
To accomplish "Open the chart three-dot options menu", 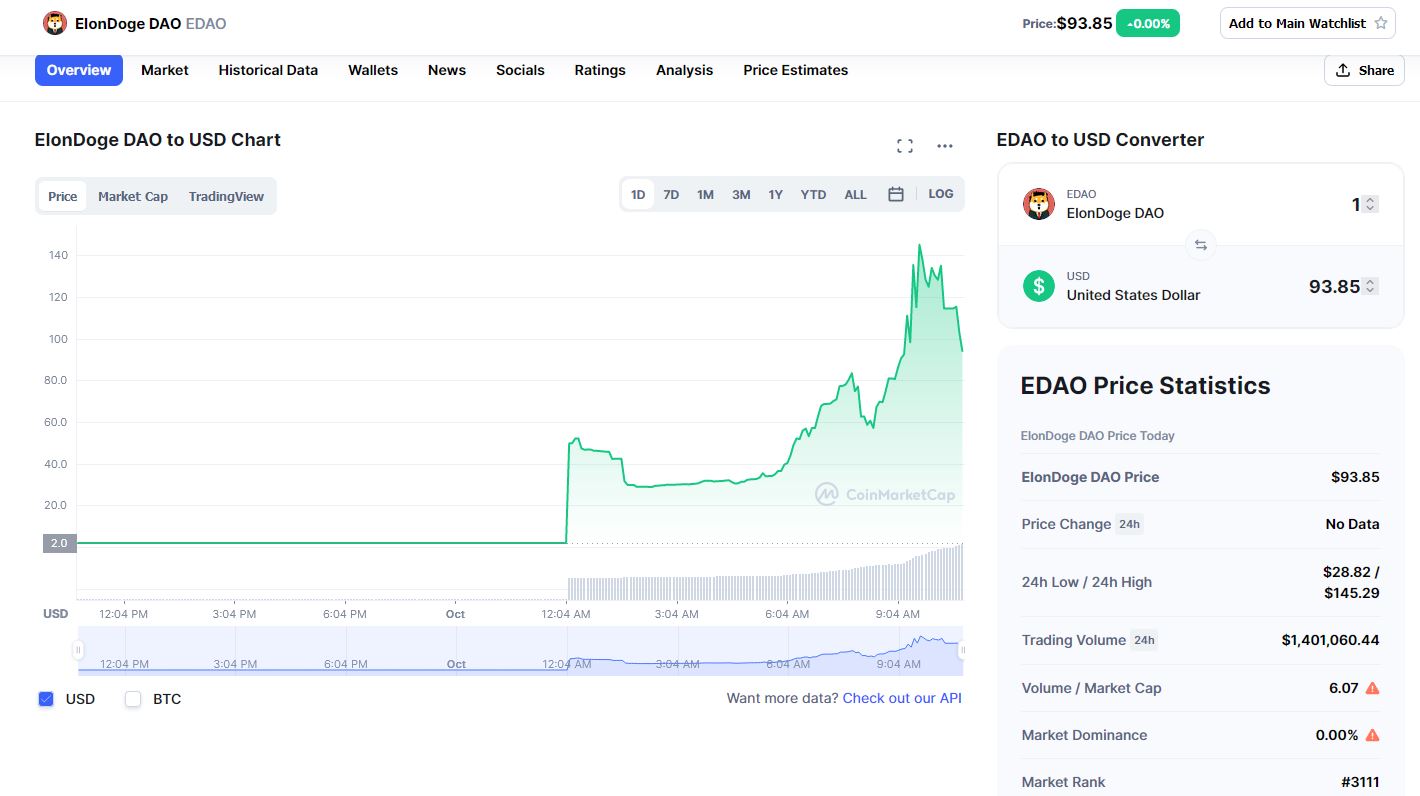I will click(x=945, y=146).
